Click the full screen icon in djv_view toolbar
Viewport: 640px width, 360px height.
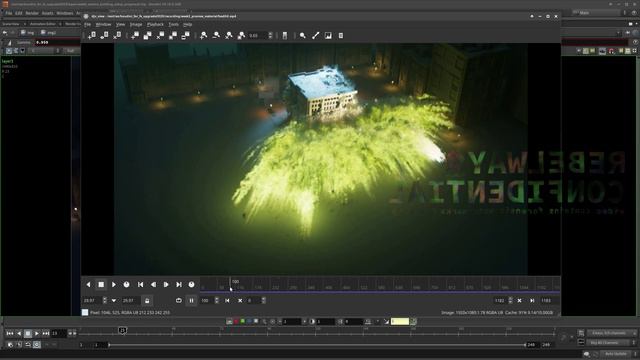coord(186,36)
